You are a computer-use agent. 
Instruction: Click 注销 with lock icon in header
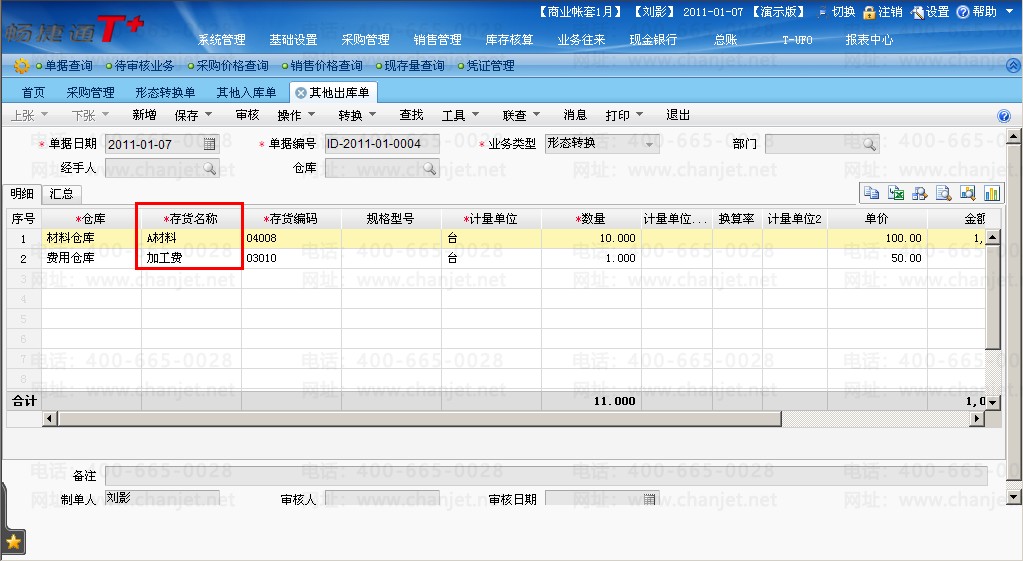tap(883, 12)
